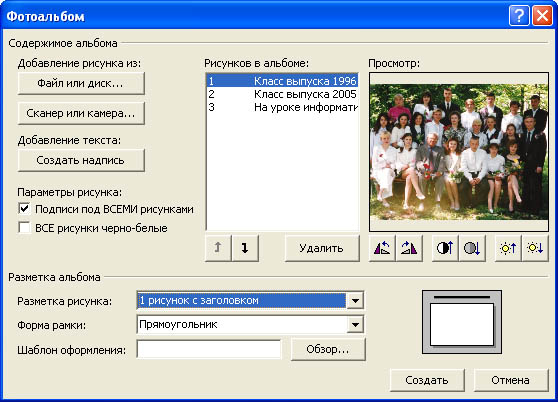558x402 pixels.
Task: Enable 'ВСЕ рисунки черно-белые' checkbox
Action: [24, 227]
